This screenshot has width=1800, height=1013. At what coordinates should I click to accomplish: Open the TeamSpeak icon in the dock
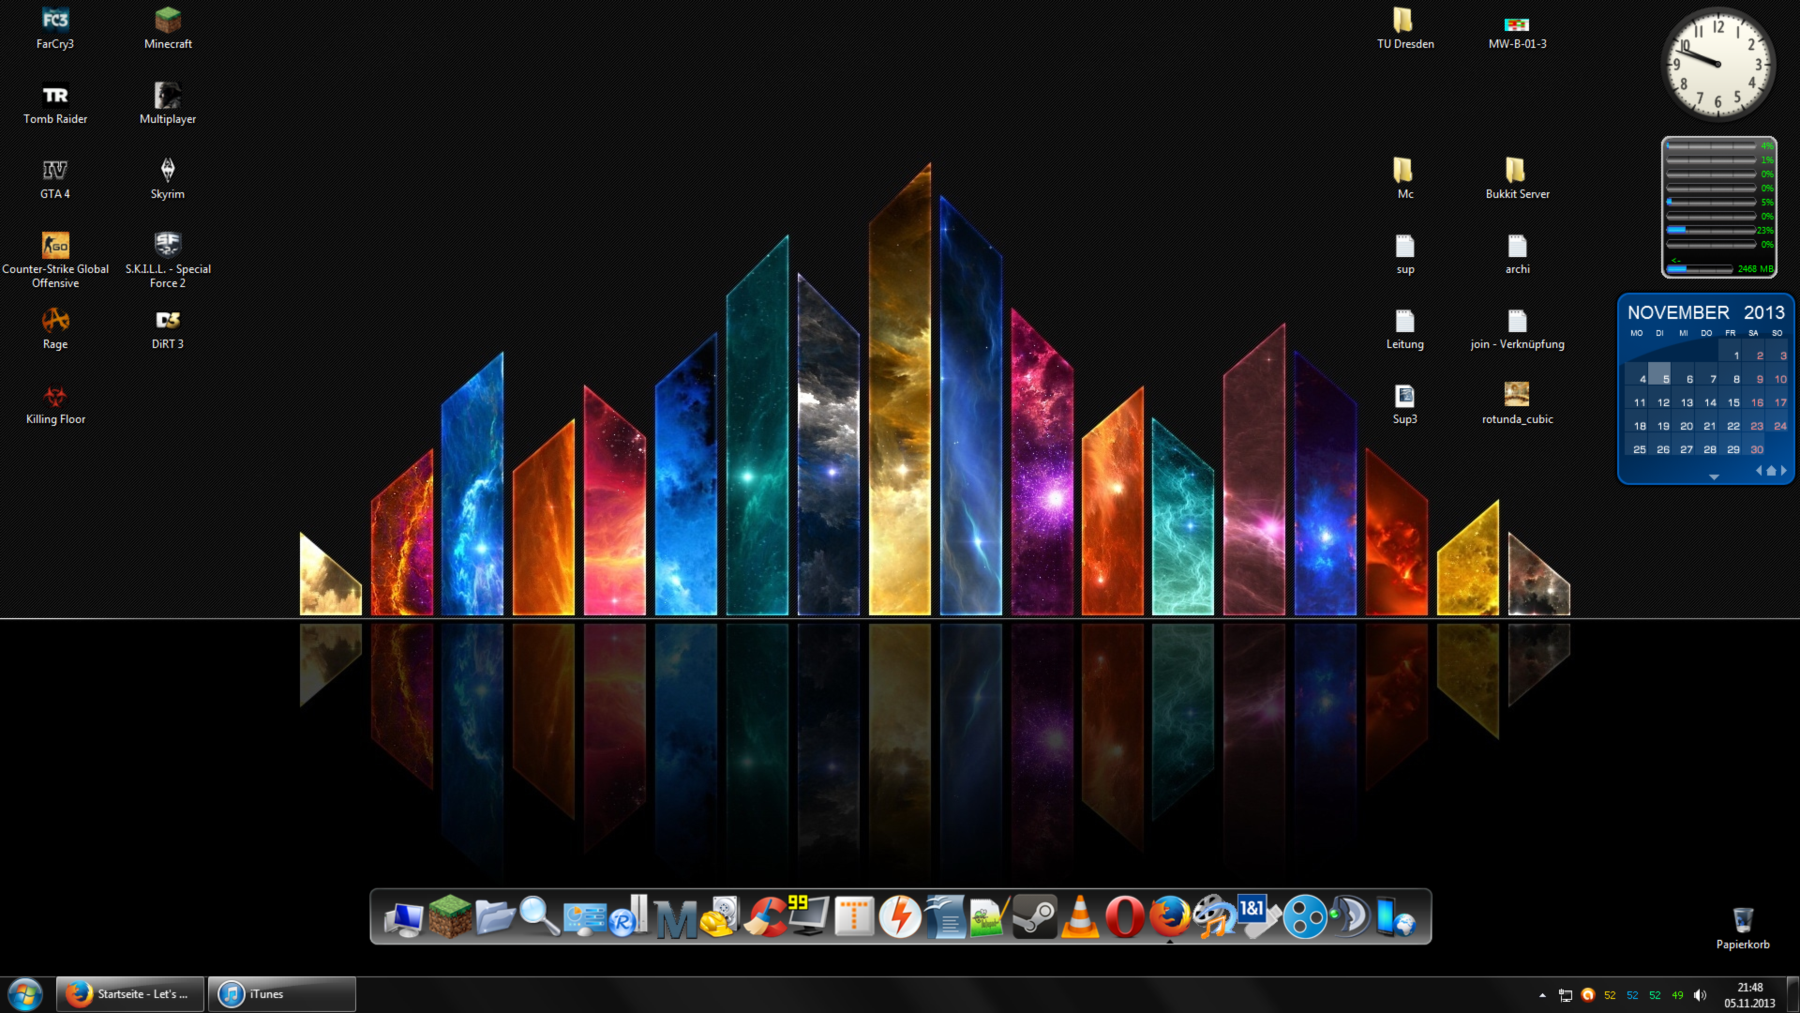click(x=1350, y=916)
